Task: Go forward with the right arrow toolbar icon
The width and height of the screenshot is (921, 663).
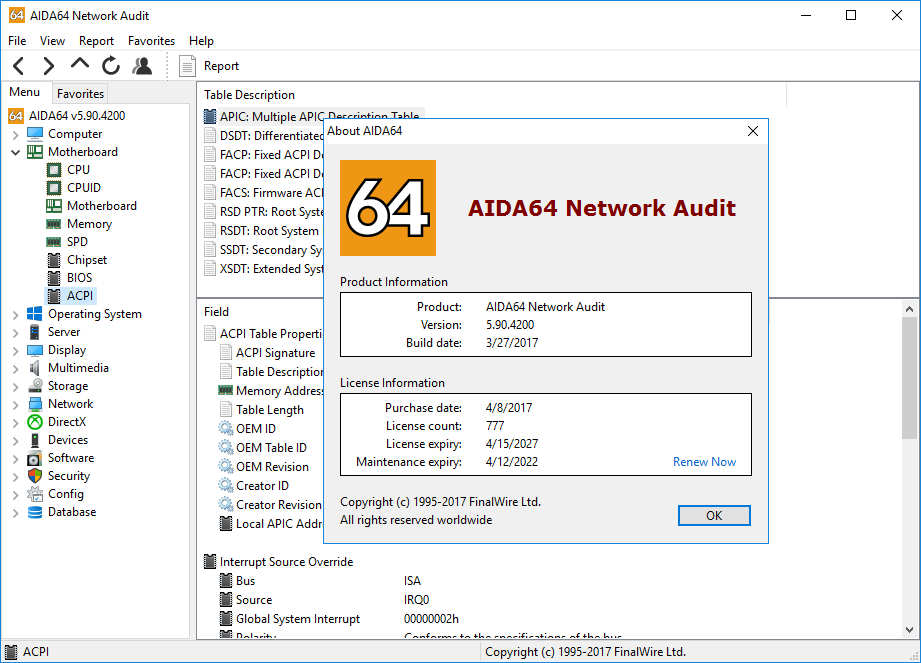Action: [49, 66]
